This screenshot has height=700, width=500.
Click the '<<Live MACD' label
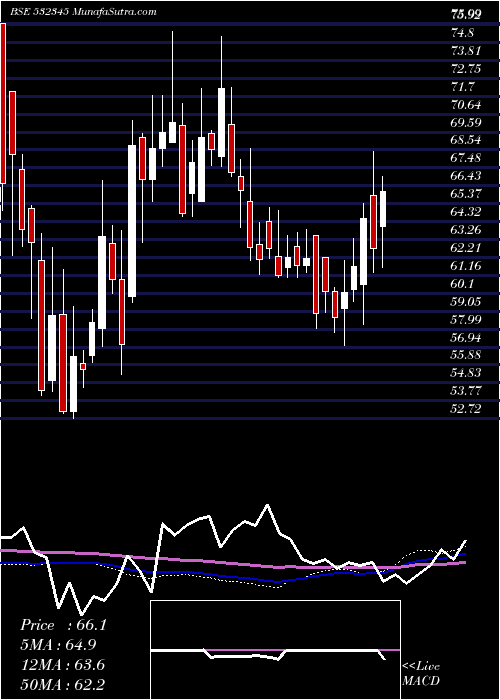click(421, 673)
